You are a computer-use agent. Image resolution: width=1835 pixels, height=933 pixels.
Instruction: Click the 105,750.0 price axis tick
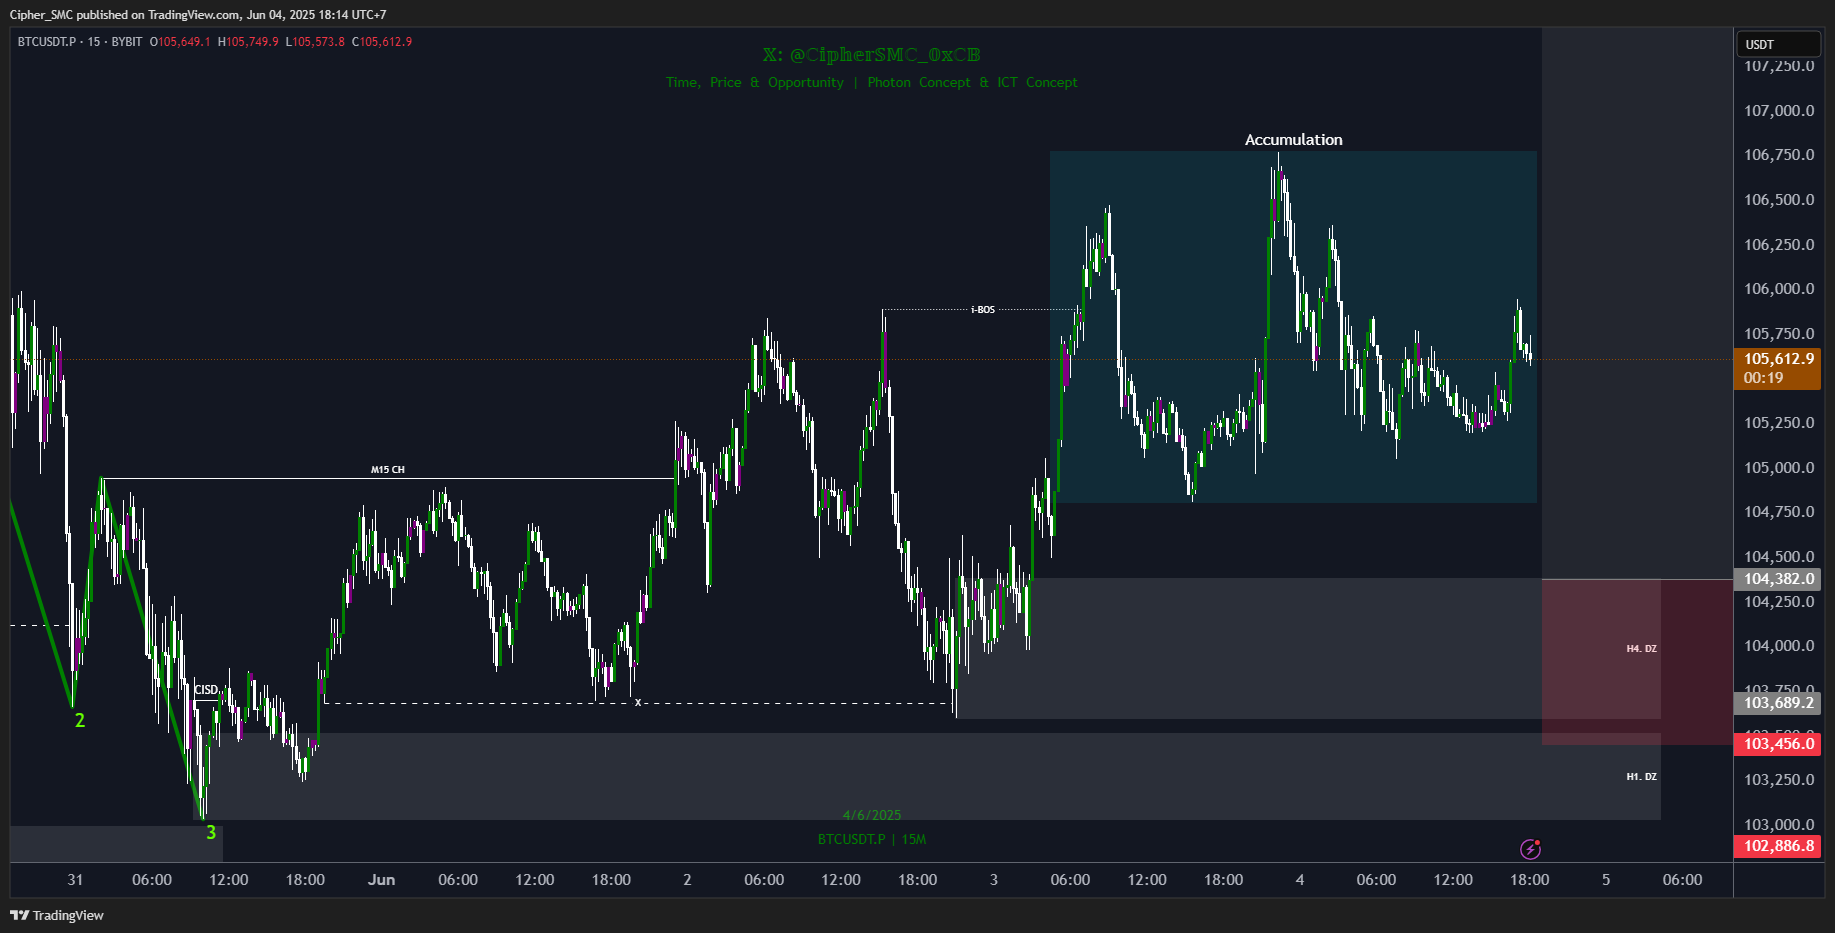click(1779, 334)
